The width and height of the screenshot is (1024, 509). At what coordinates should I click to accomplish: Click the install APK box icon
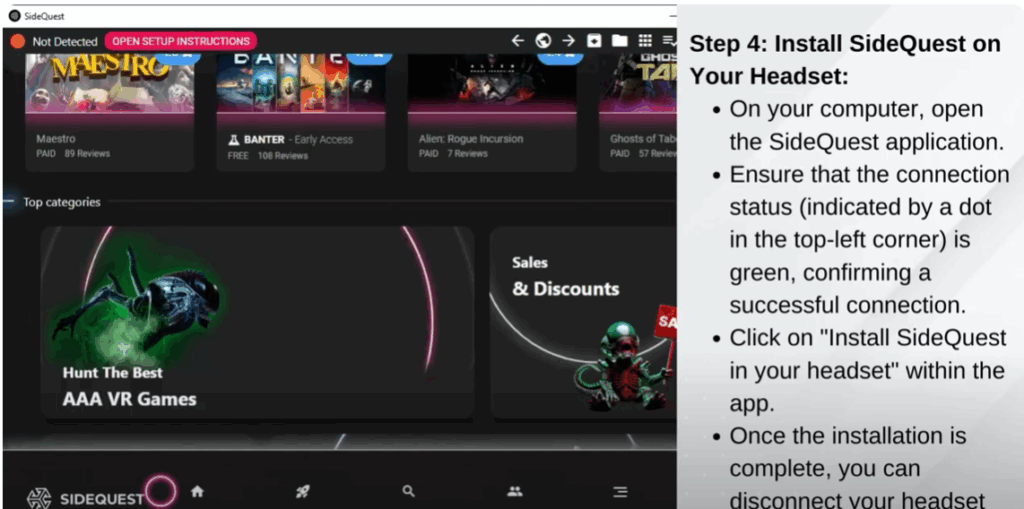[x=594, y=41]
